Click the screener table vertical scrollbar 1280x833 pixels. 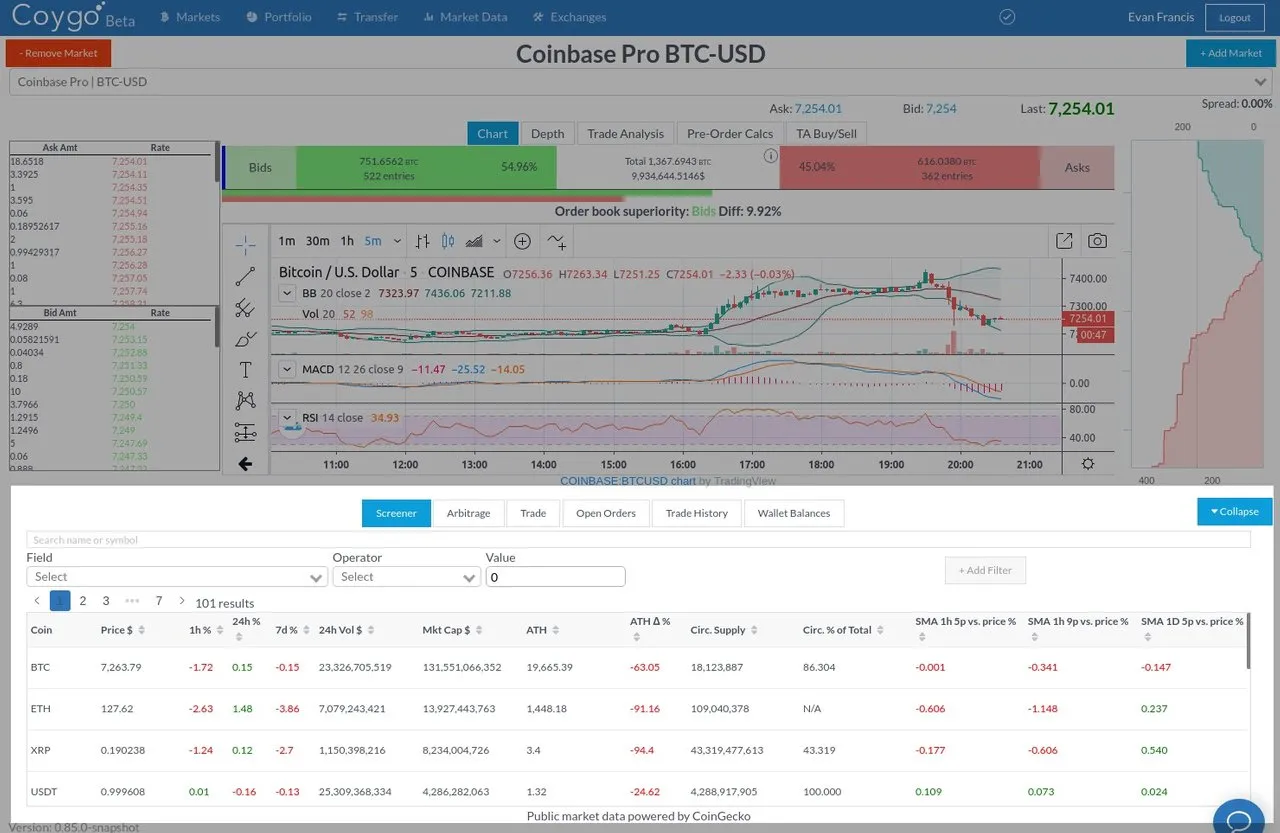click(x=1247, y=640)
